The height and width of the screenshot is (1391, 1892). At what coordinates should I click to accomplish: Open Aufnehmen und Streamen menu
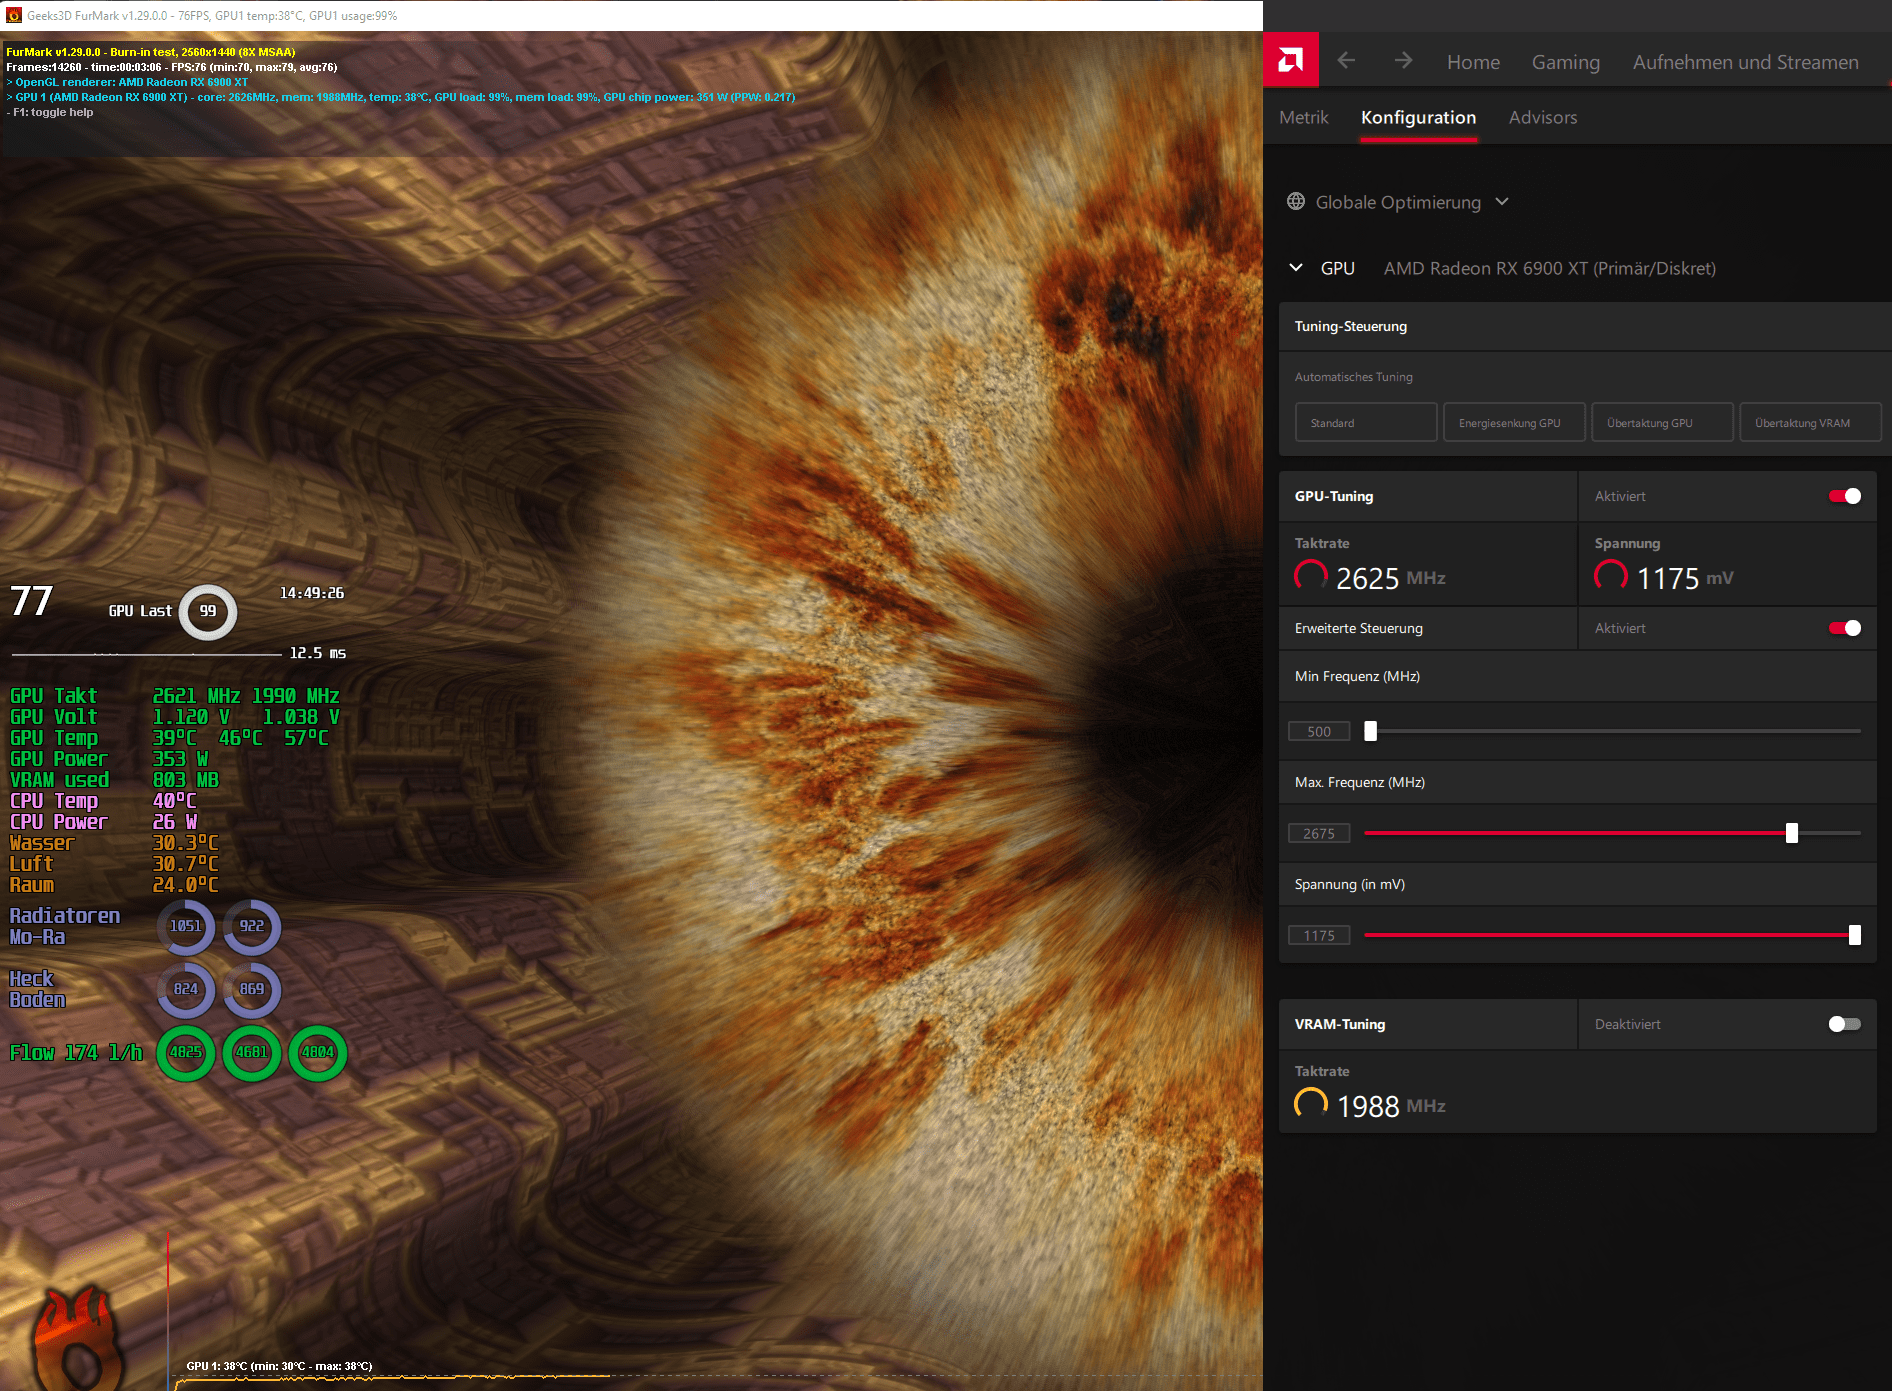(x=1746, y=62)
